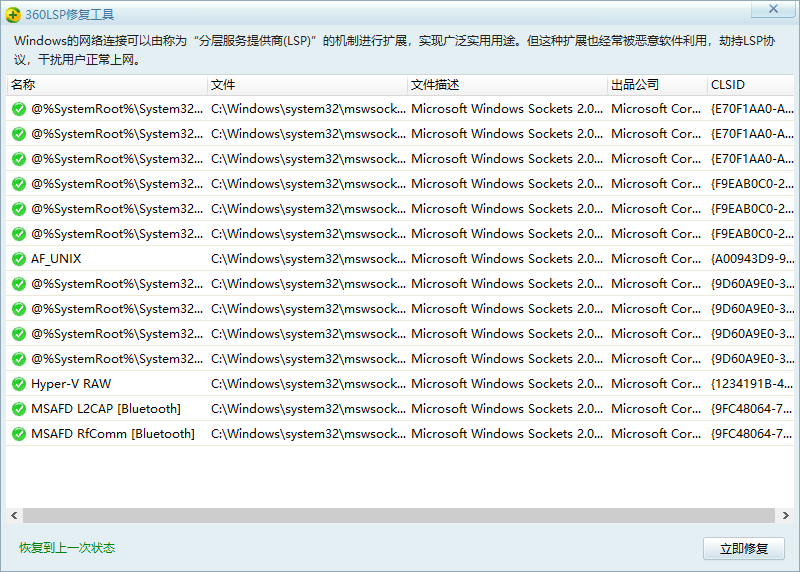Select the MSAFD L2CAP [Bluetooth] name cell
The width and height of the screenshot is (800, 572).
pyautogui.click(x=106, y=409)
